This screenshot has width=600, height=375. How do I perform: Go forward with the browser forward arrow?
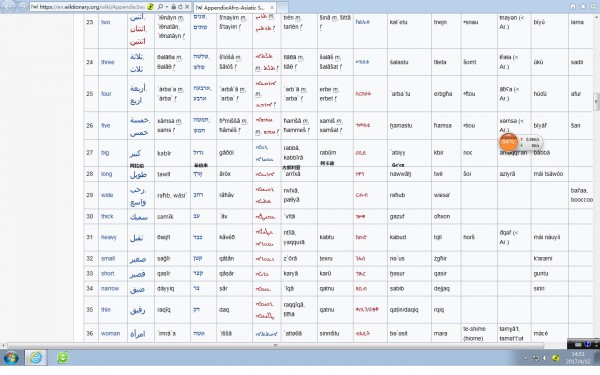23,7
